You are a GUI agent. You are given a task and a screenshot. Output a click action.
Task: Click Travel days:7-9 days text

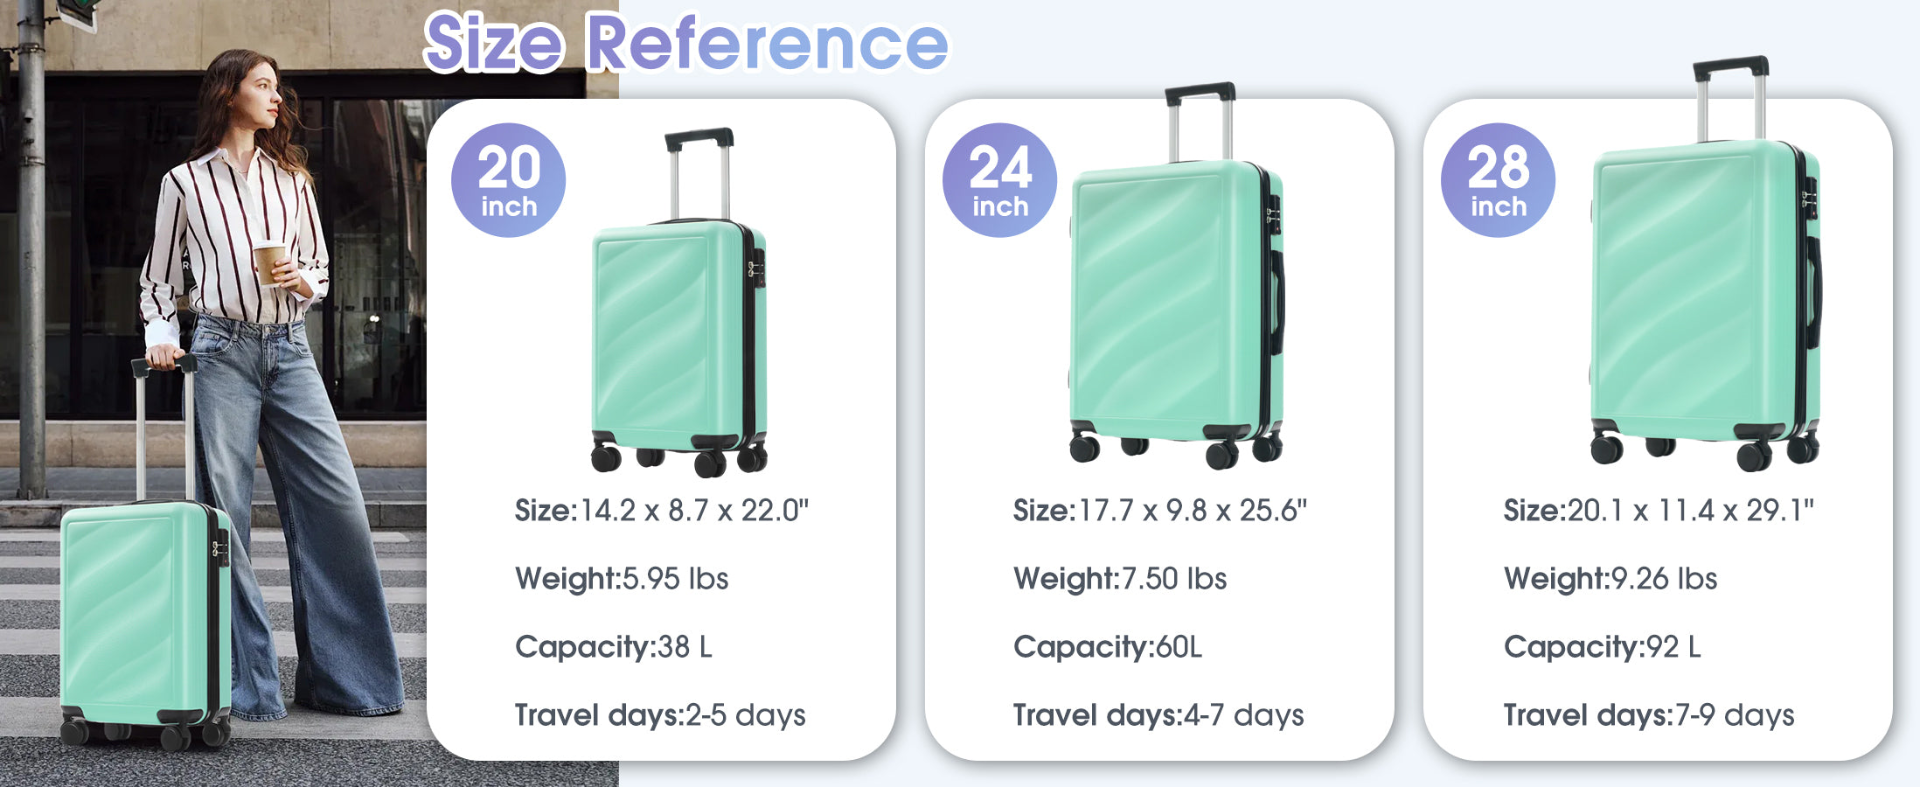click(x=1649, y=715)
